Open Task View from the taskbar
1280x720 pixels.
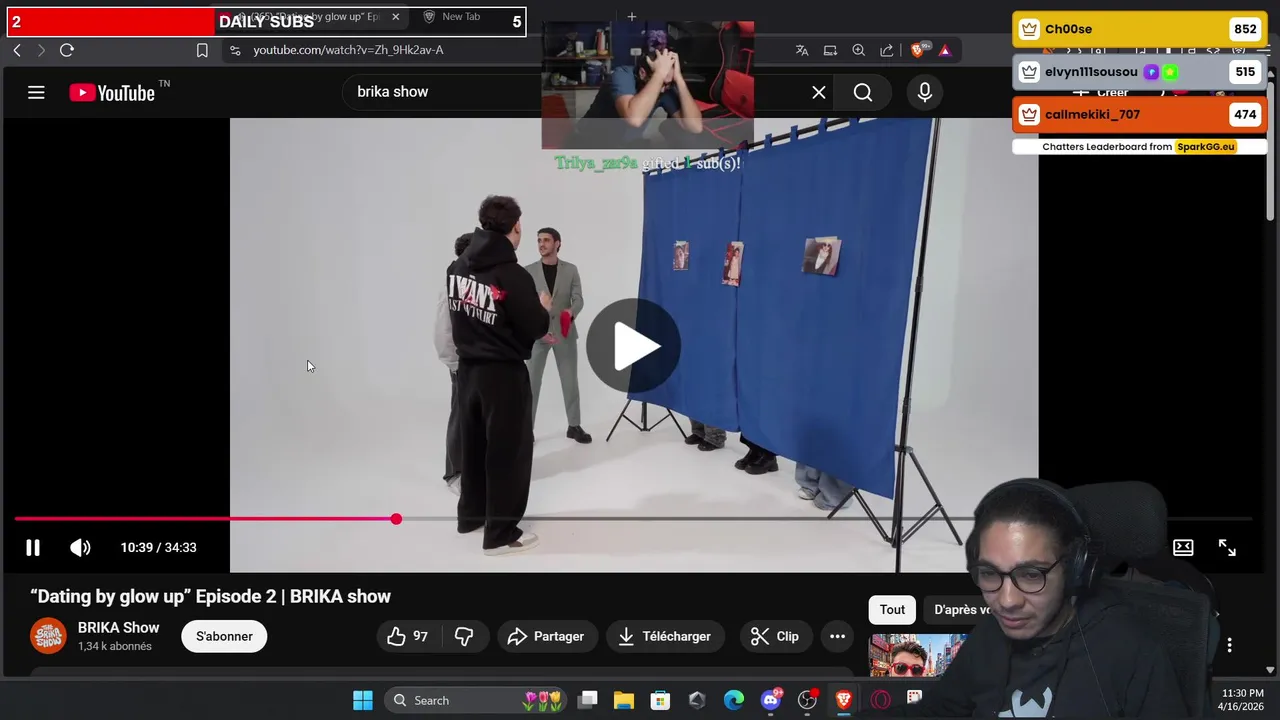588,701
